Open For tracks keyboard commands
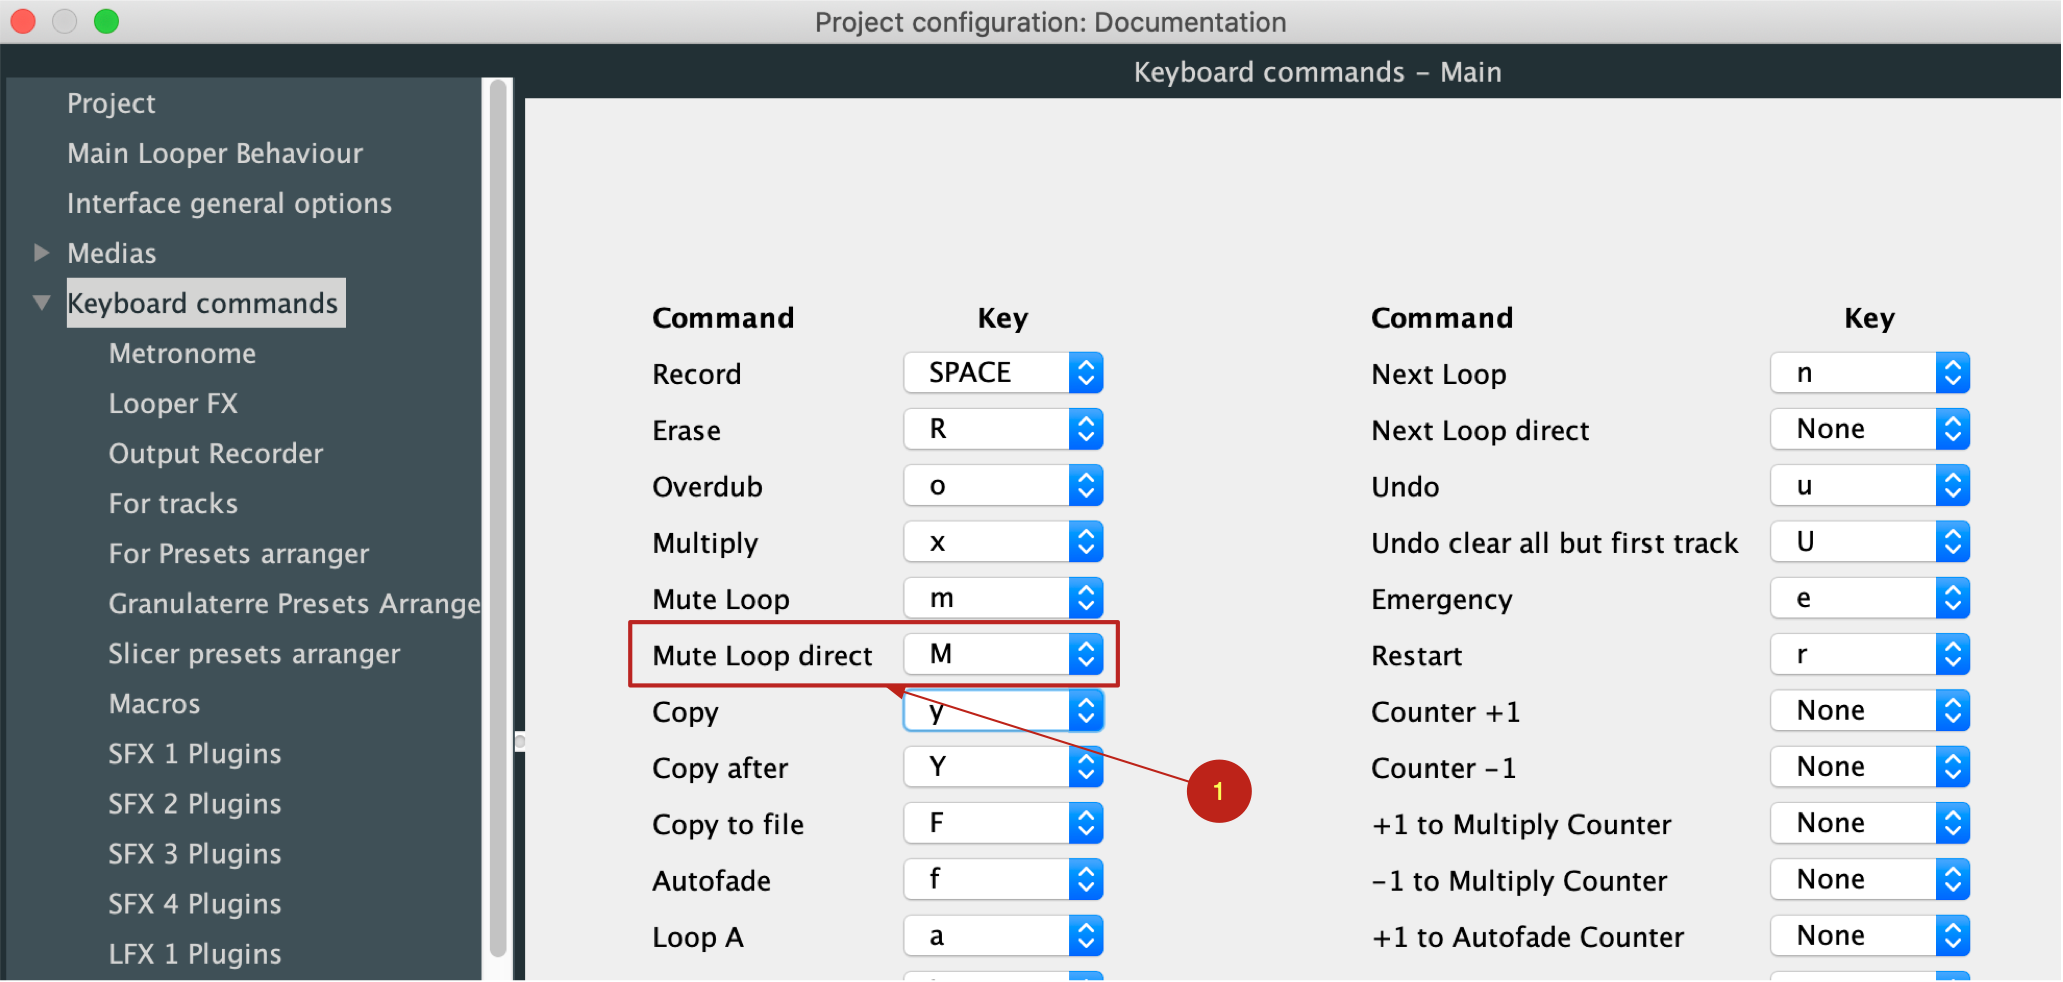 (x=173, y=503)
